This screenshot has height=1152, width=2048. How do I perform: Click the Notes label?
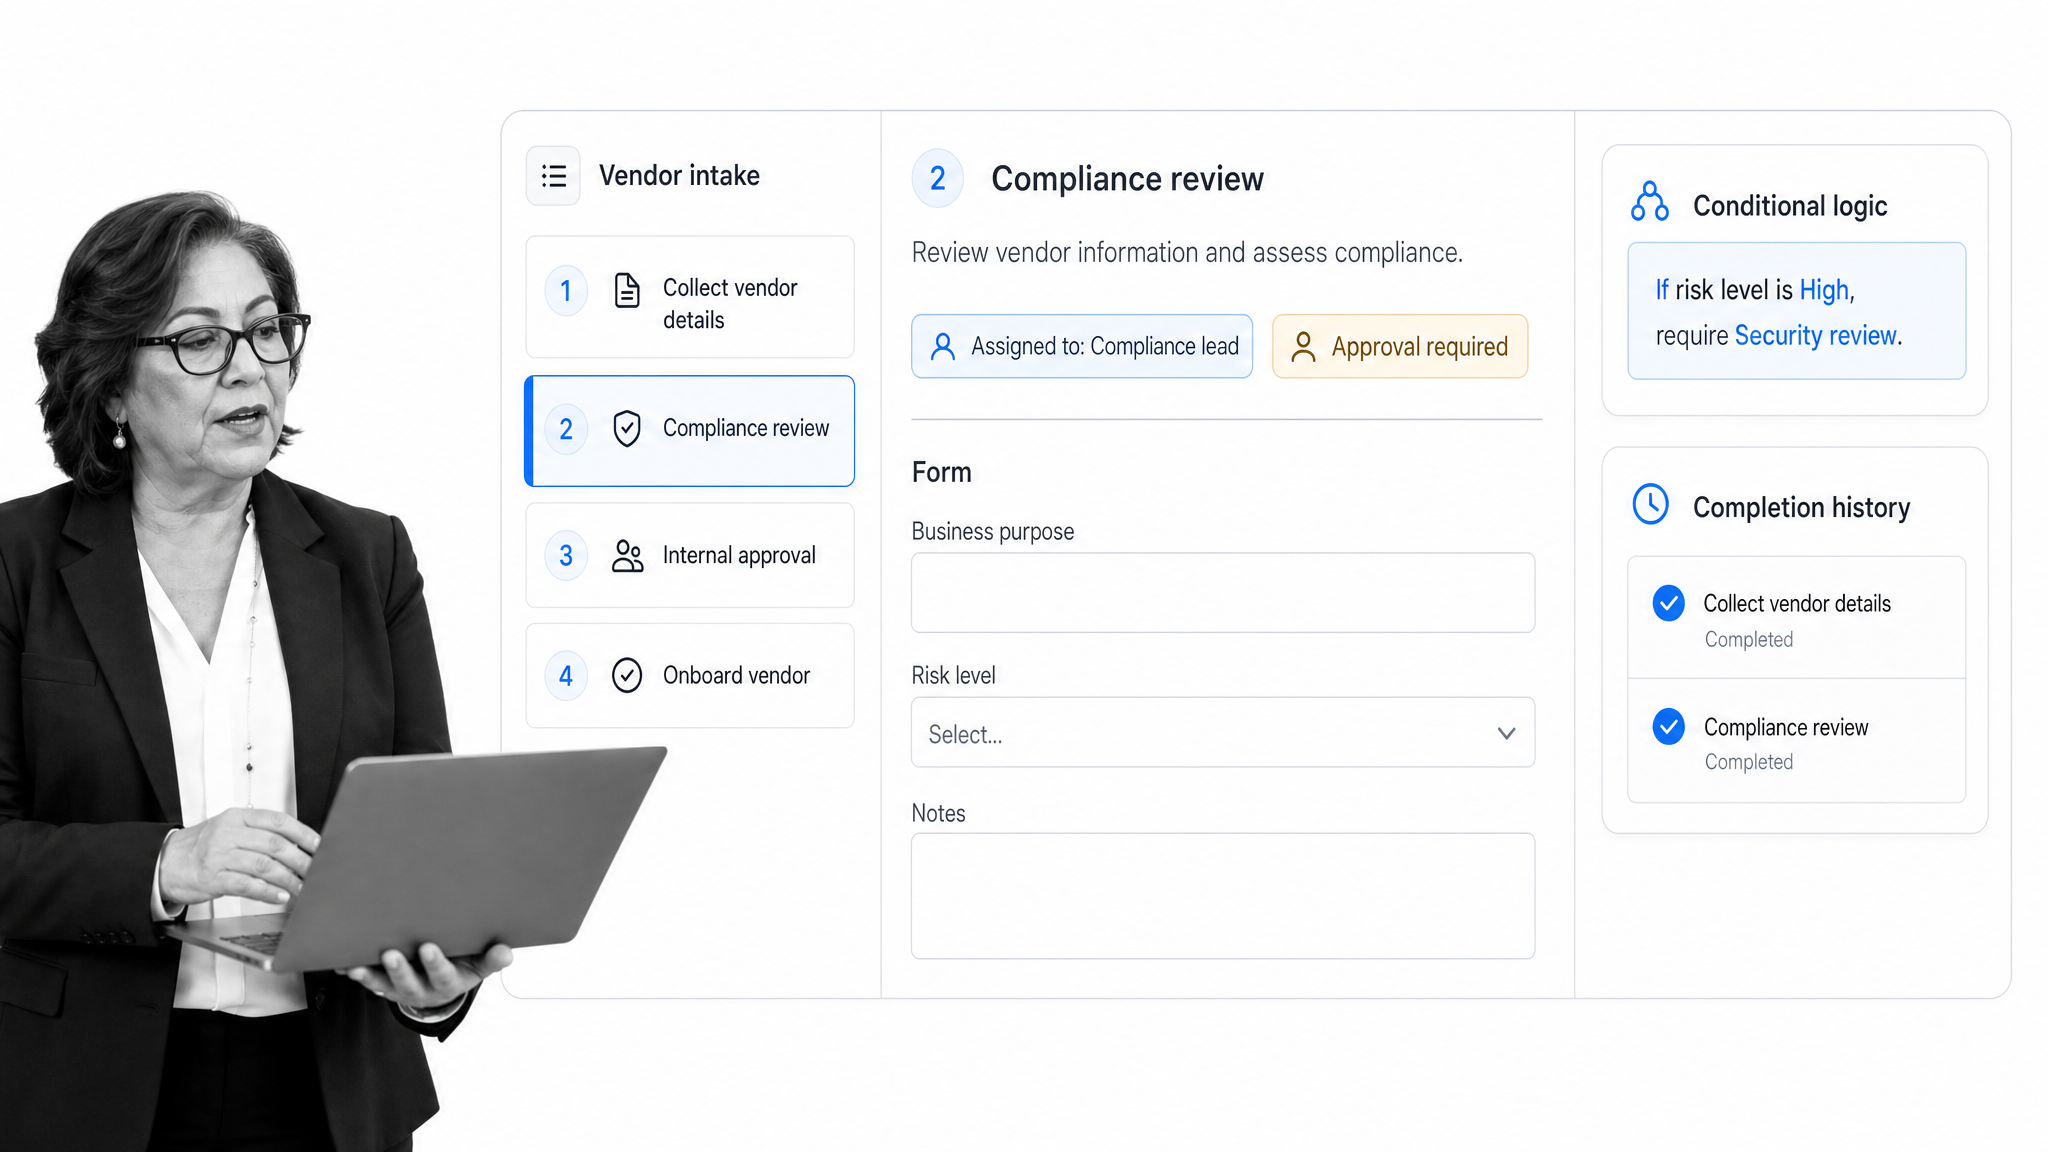pyautogui.click(x=938, y=814)
